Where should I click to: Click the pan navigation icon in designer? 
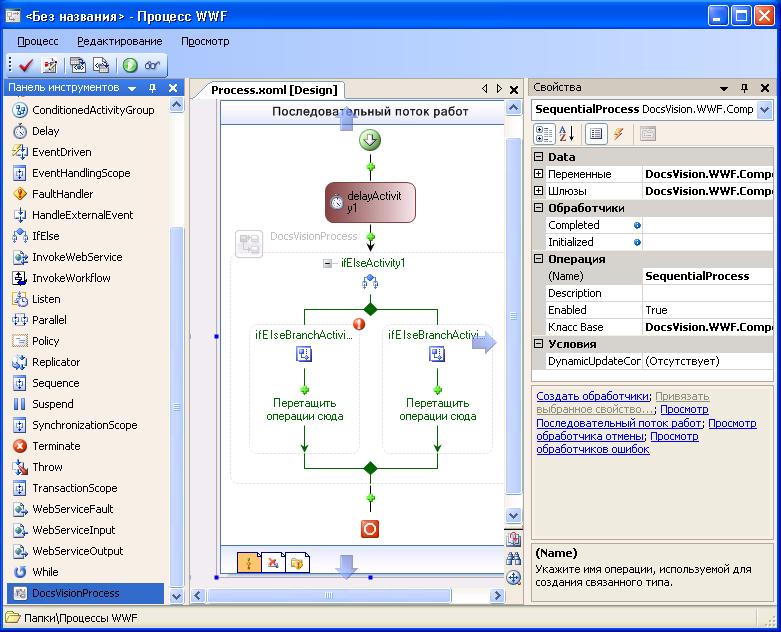click(514, 578)
